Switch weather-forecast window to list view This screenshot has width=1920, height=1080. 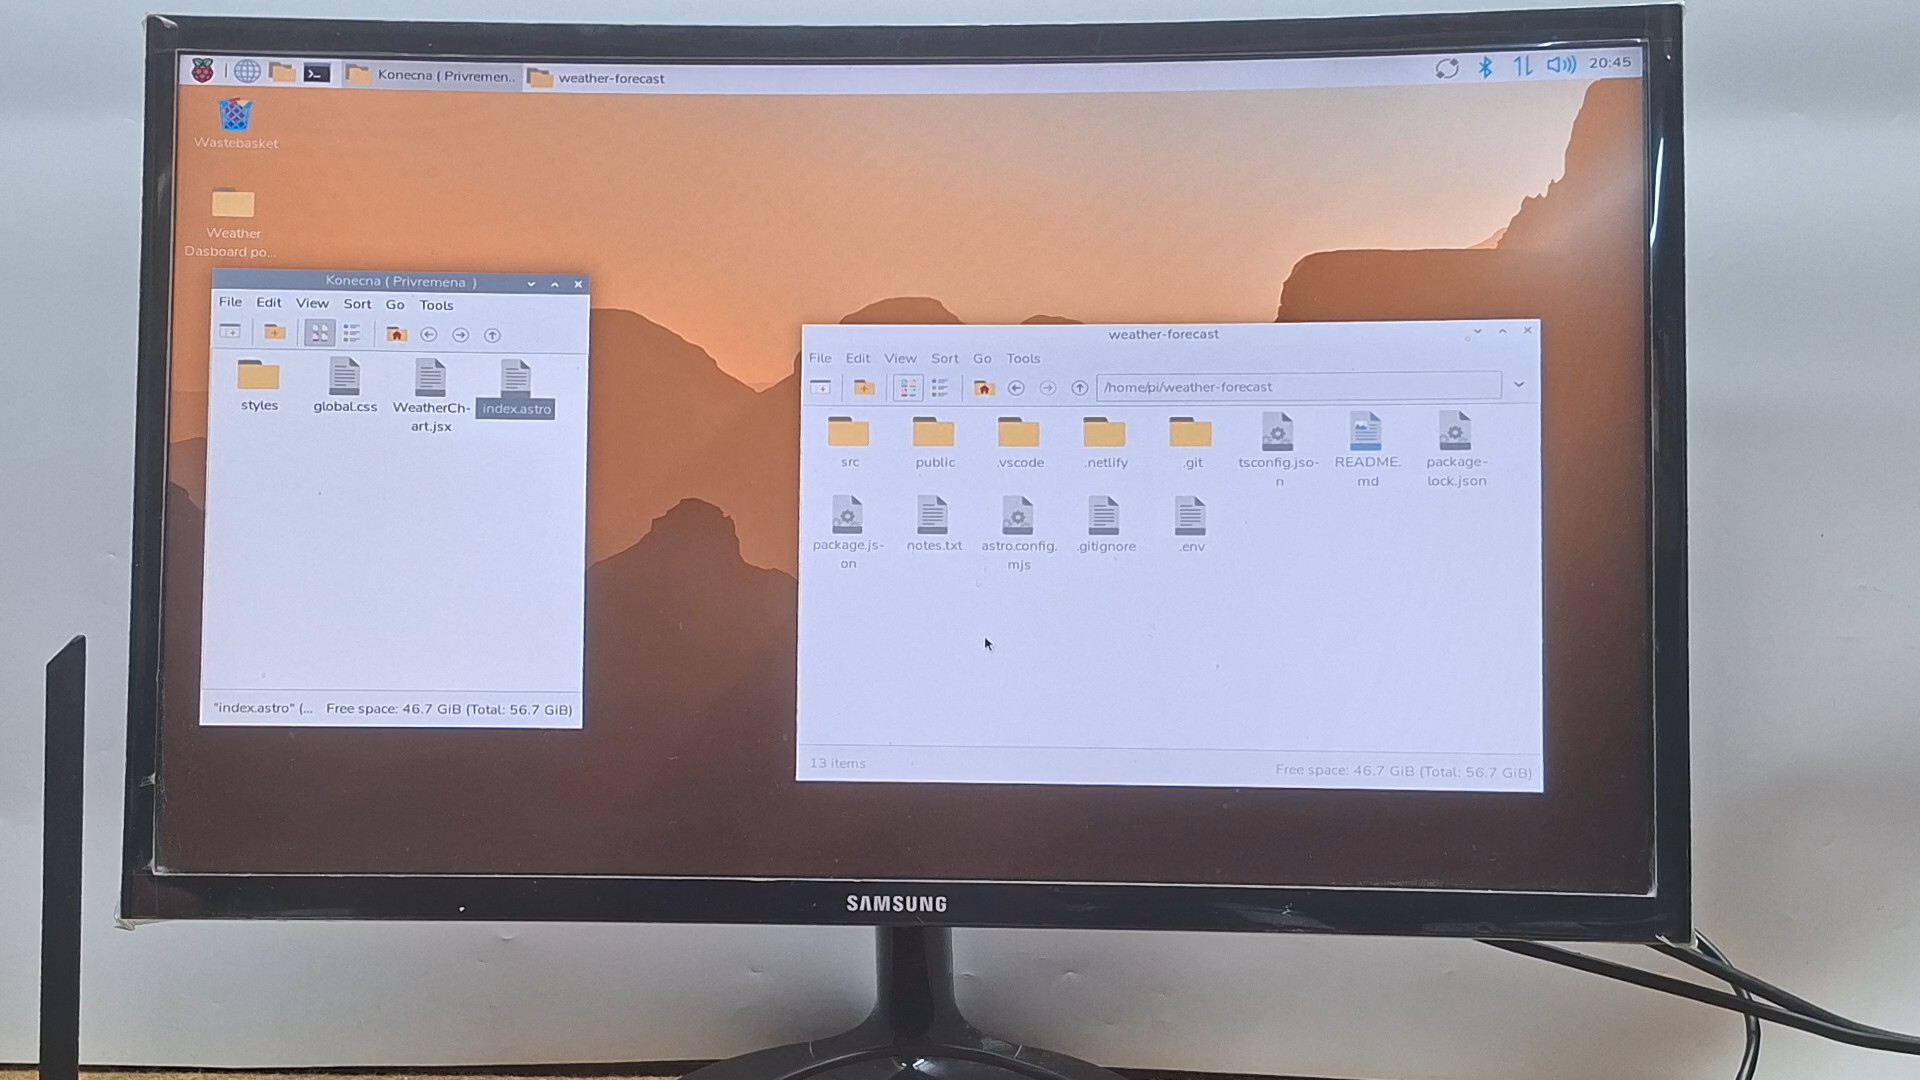[940, 388]
